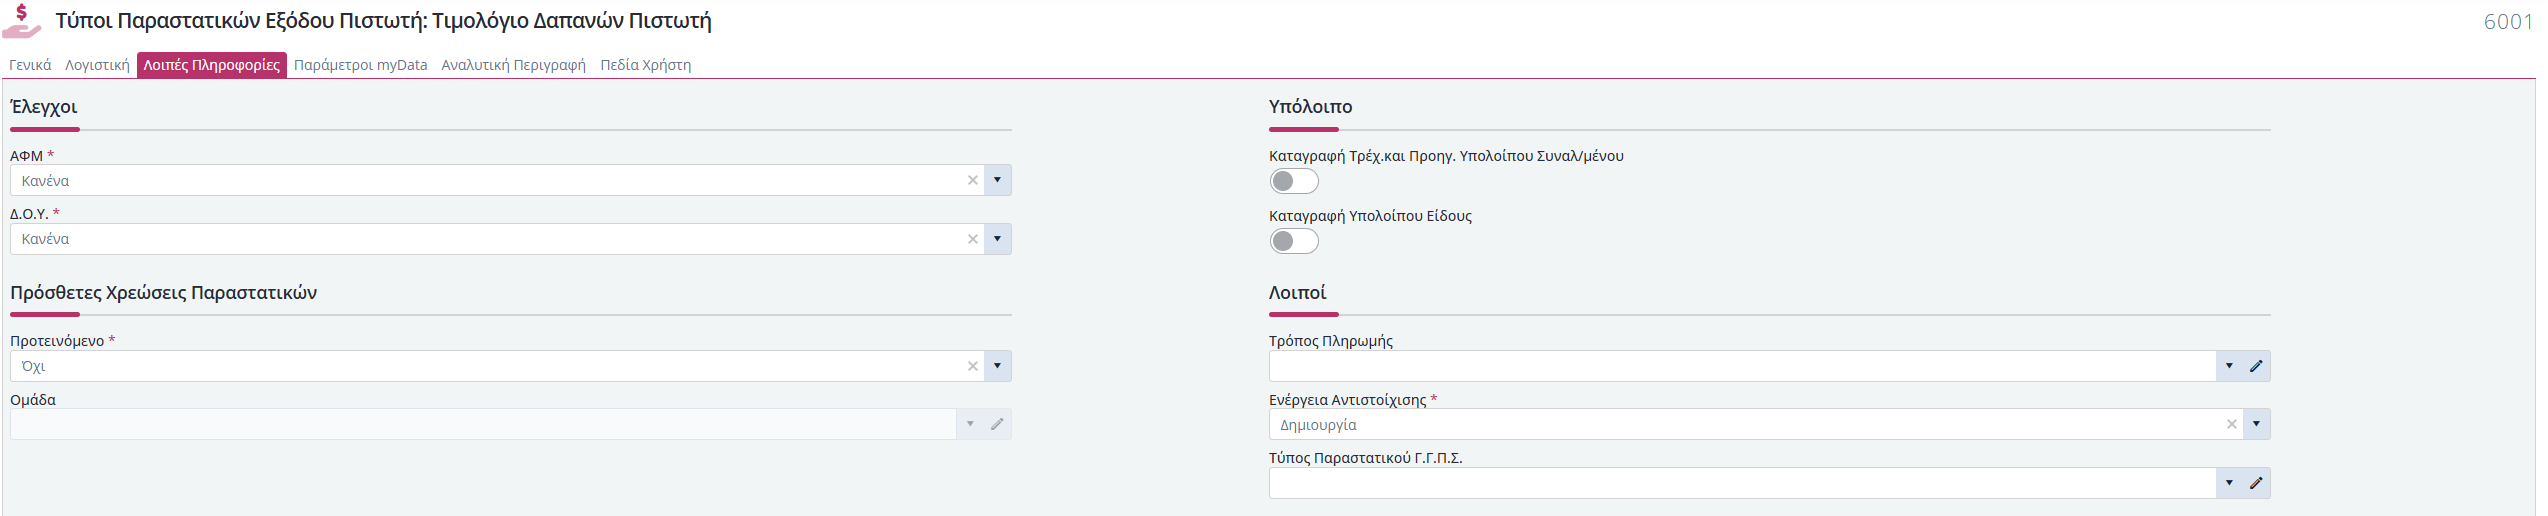Viewport: 2548px width, 516px height.
Task: Click the Λοιποί section heading
Action: [1297, 293]
